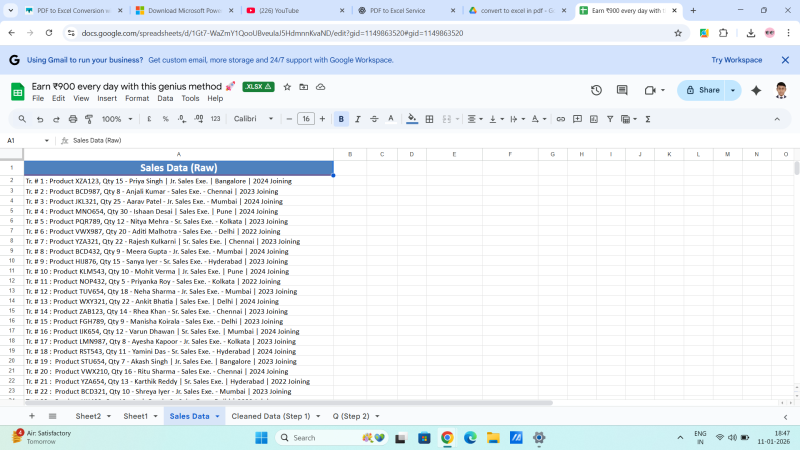Image resolution: width=800 pixels, height=450 pixels.
Task: Open the fill colour picker
Action: (412, 119)
